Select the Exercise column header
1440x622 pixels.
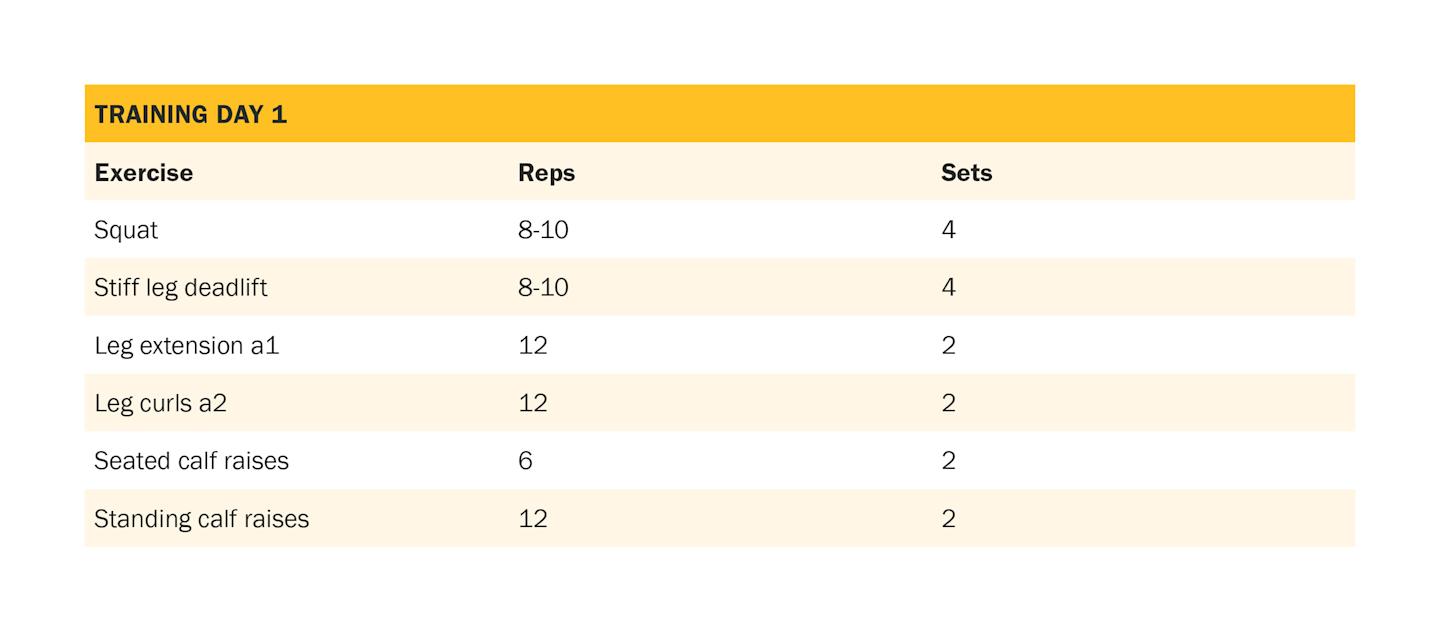143,172
